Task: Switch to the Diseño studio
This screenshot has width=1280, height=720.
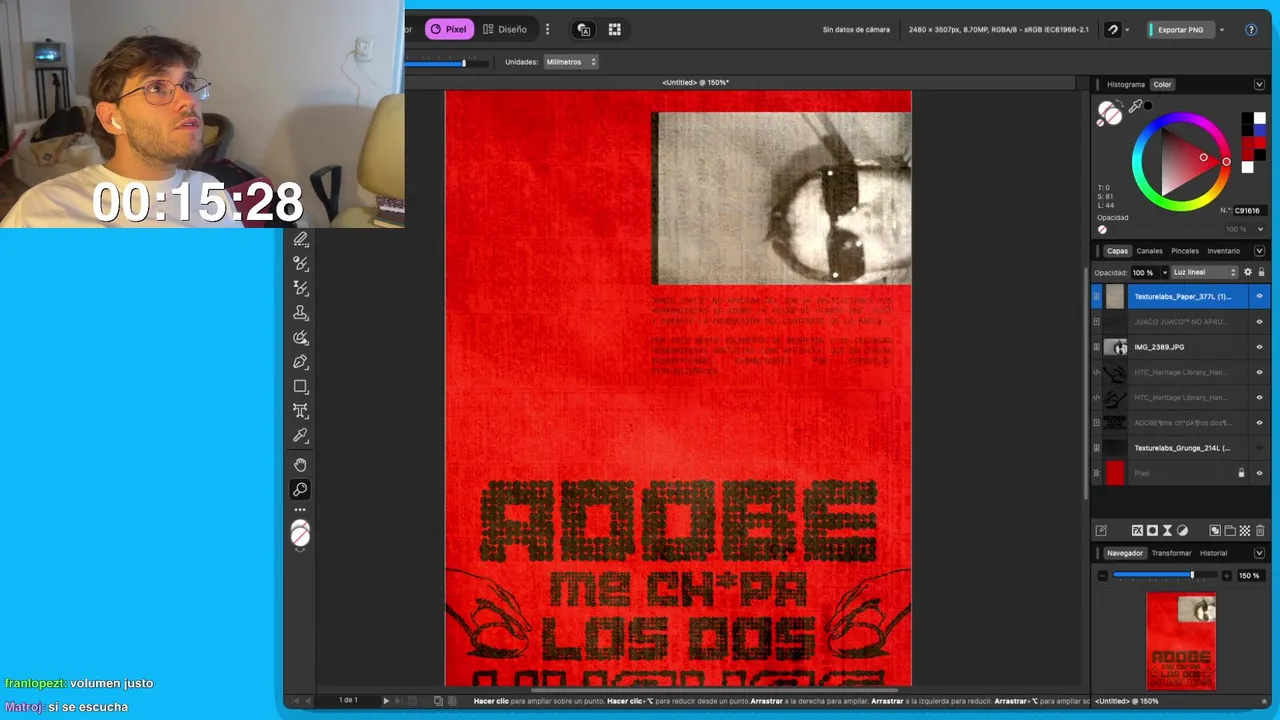Action: 504,30
